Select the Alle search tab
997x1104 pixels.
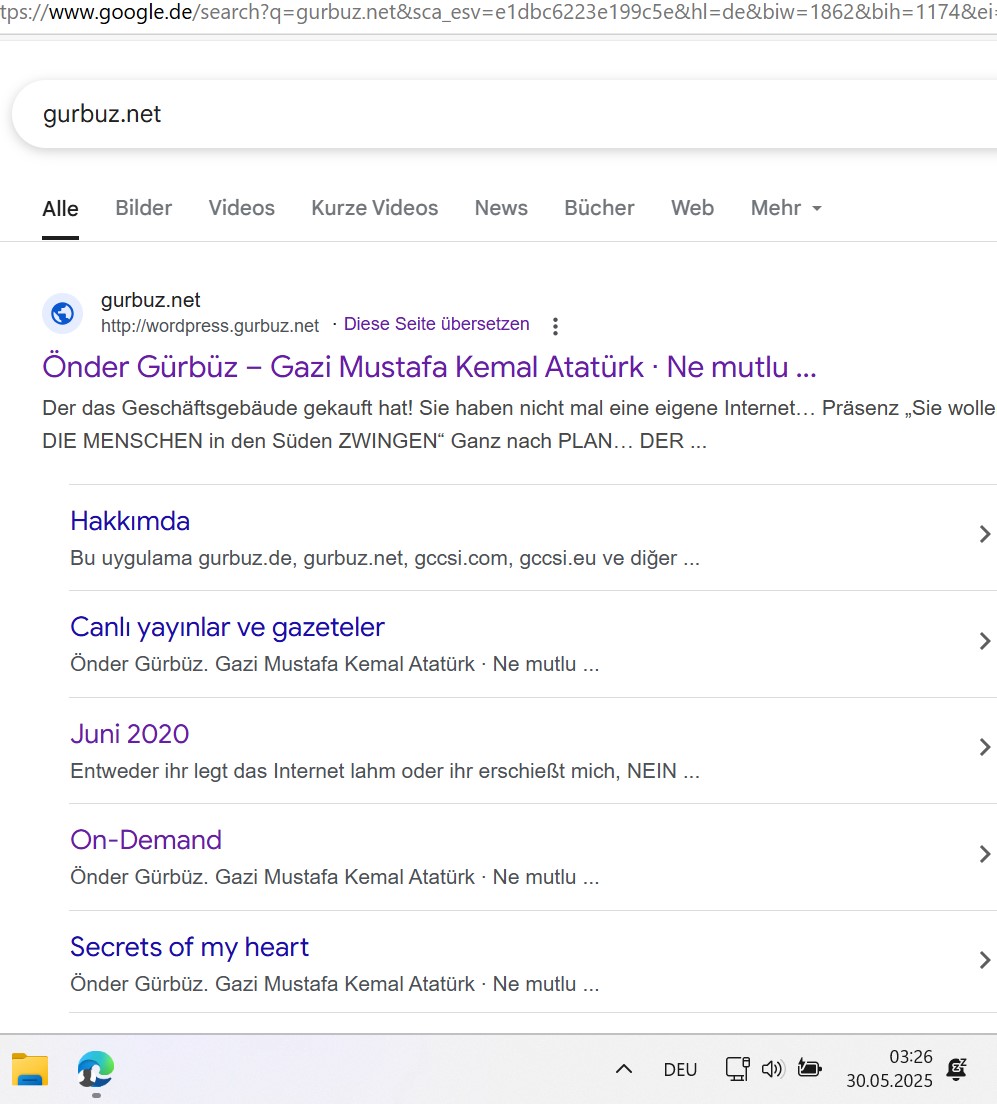coord(61,208)
